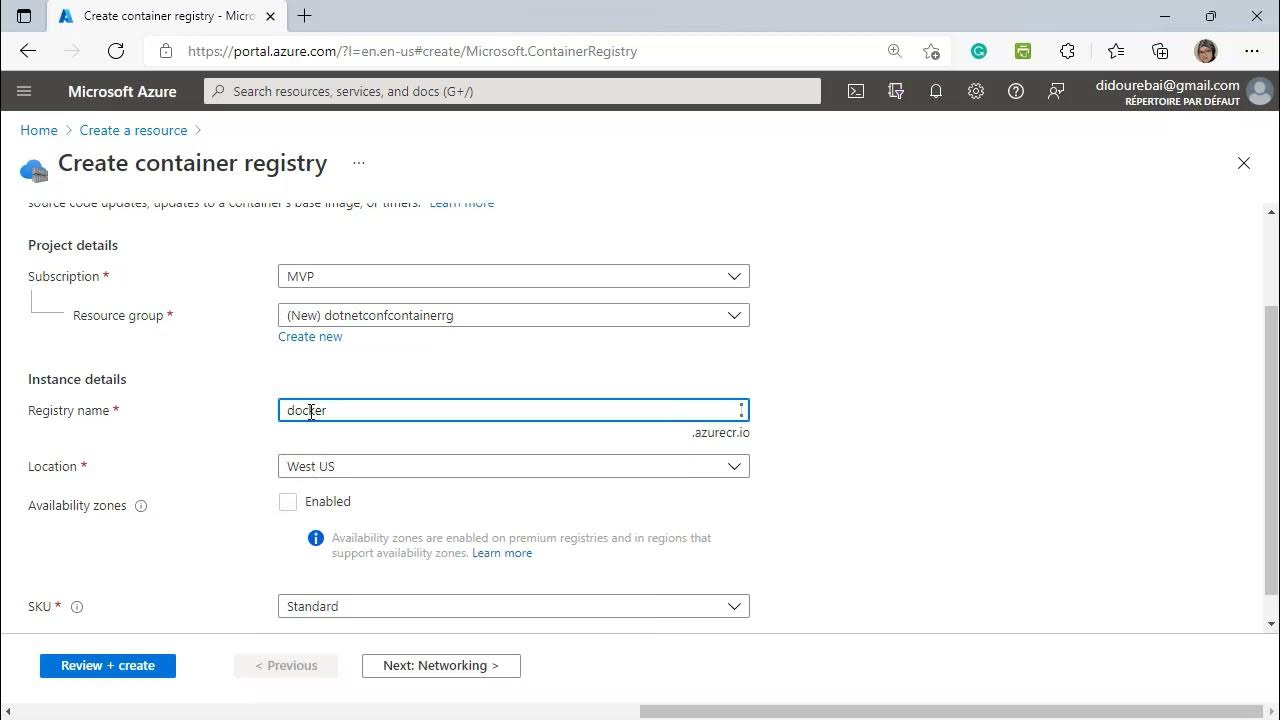Open the Learn more link near tasks text
Image resolution: width=1280 pixels, height=720 pixels.
coord(462,204)
